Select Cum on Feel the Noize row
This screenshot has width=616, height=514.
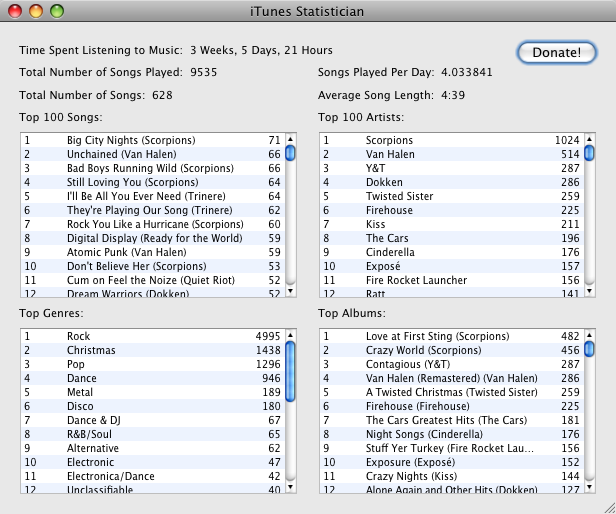pos(153,280)
